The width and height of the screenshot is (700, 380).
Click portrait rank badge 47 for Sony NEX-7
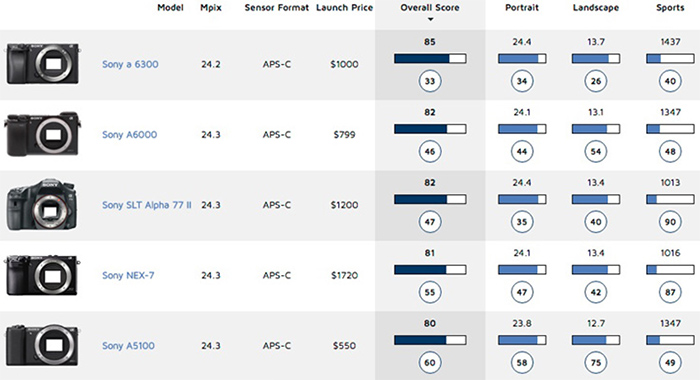pyautogui.click(x=522, y=292)
